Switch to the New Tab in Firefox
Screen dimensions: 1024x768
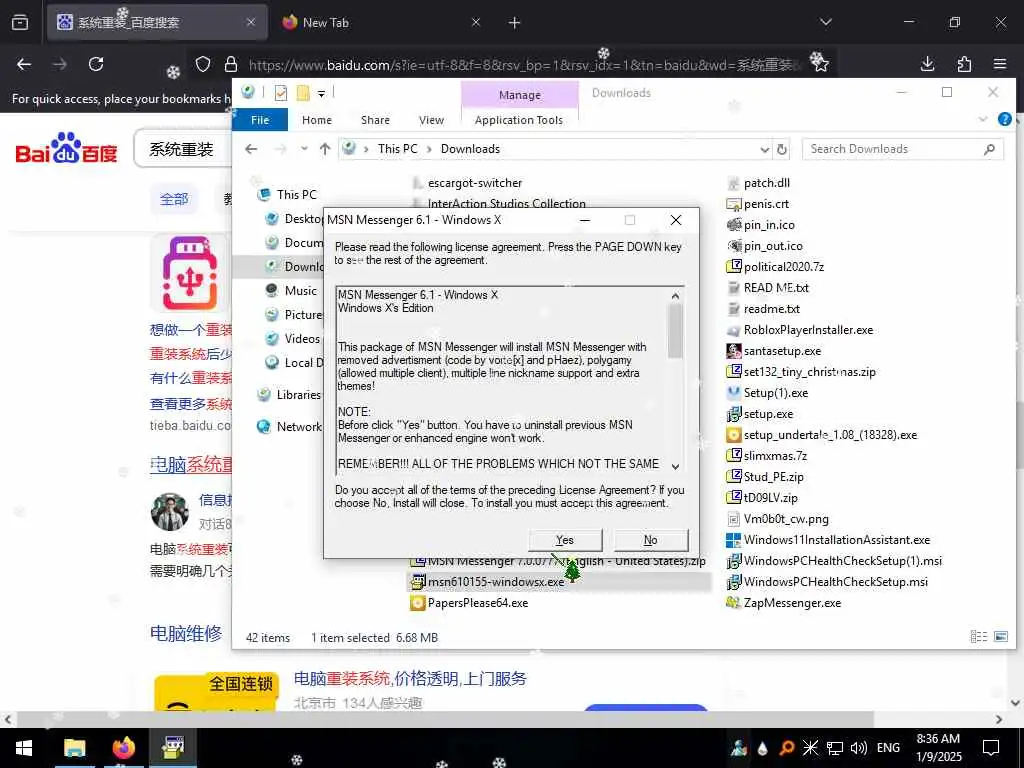click(x=381, y=22)
